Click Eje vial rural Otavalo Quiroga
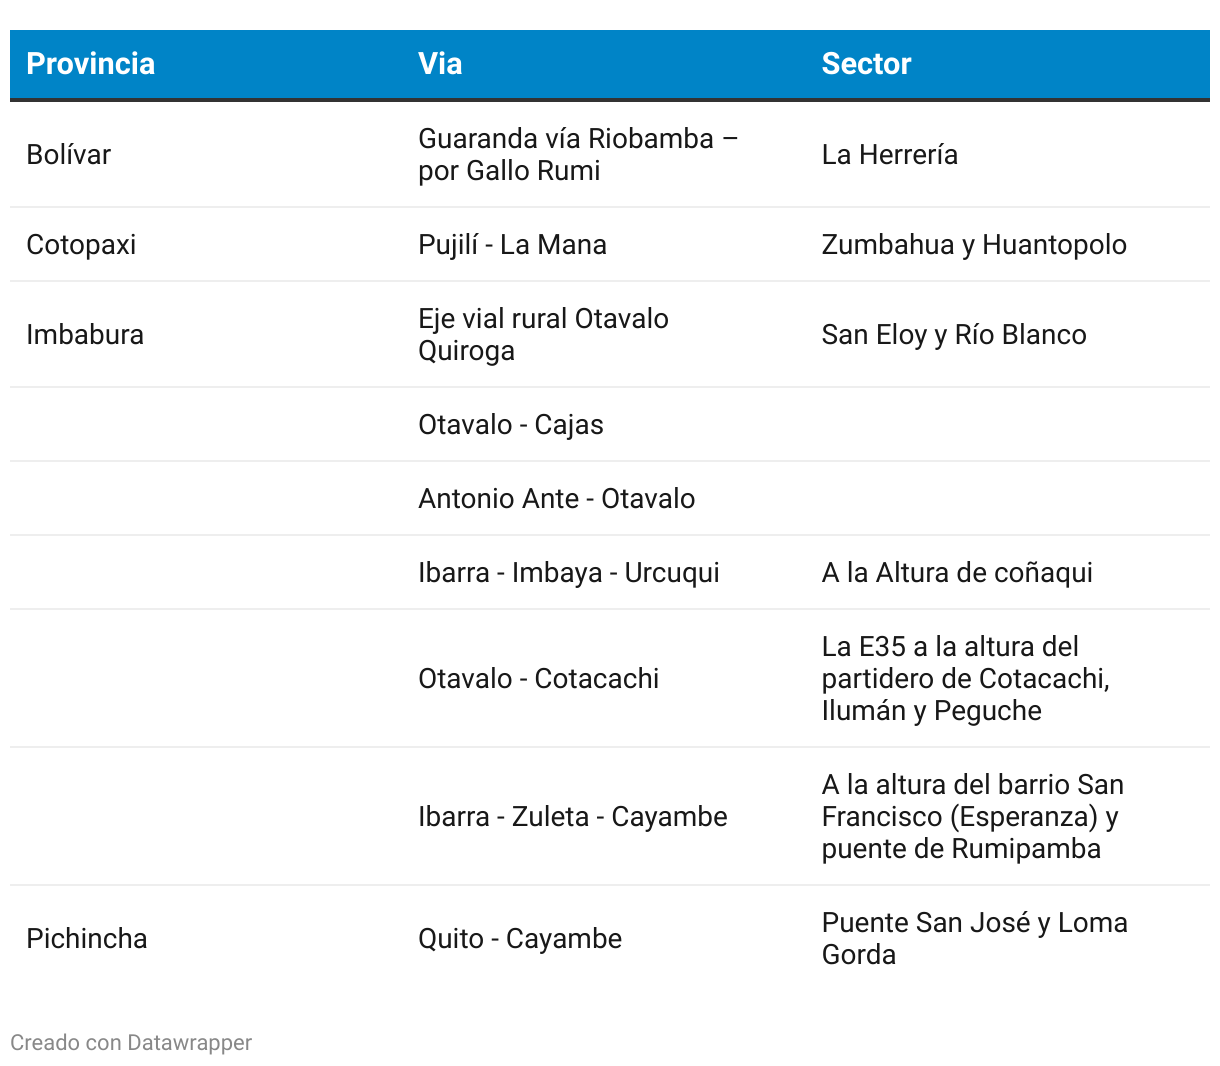The height and width of the screenshot is (1066, 1220). (543, 335)
